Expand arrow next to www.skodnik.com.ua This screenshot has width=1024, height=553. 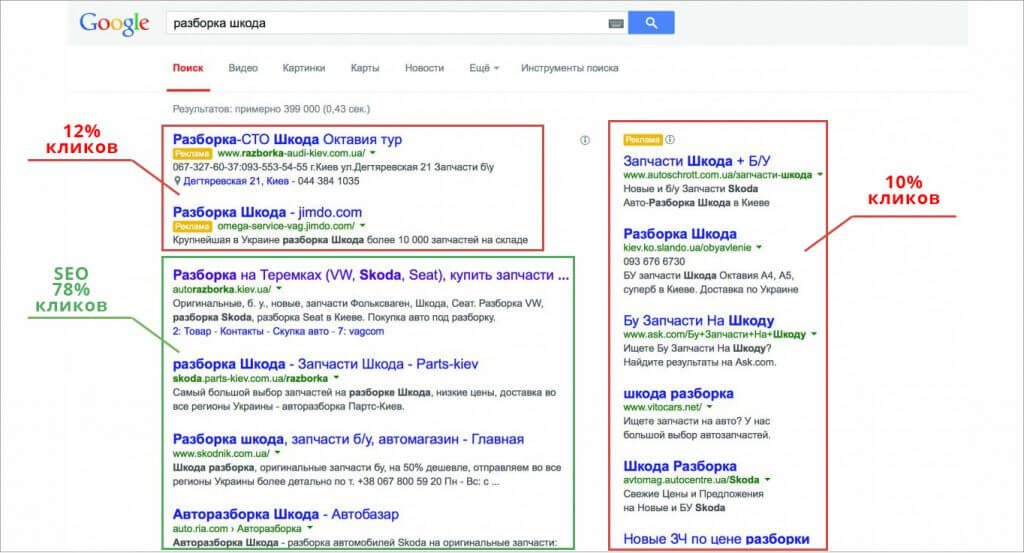point(278,453)
